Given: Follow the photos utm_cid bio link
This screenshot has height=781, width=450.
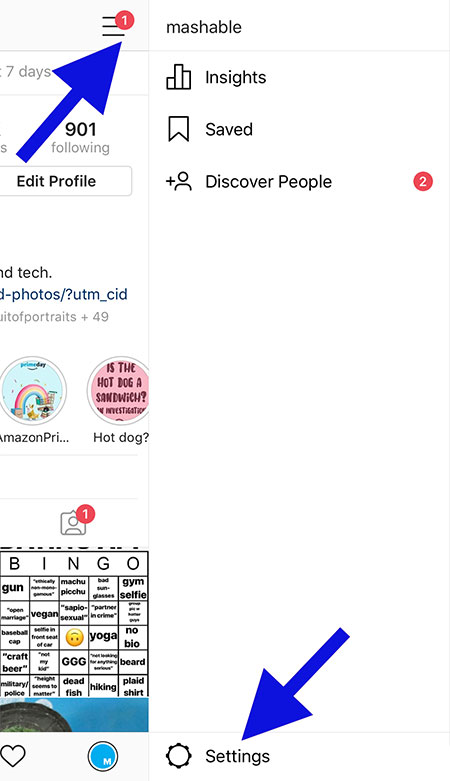Looking at the screenshot, I should (64, 294).
